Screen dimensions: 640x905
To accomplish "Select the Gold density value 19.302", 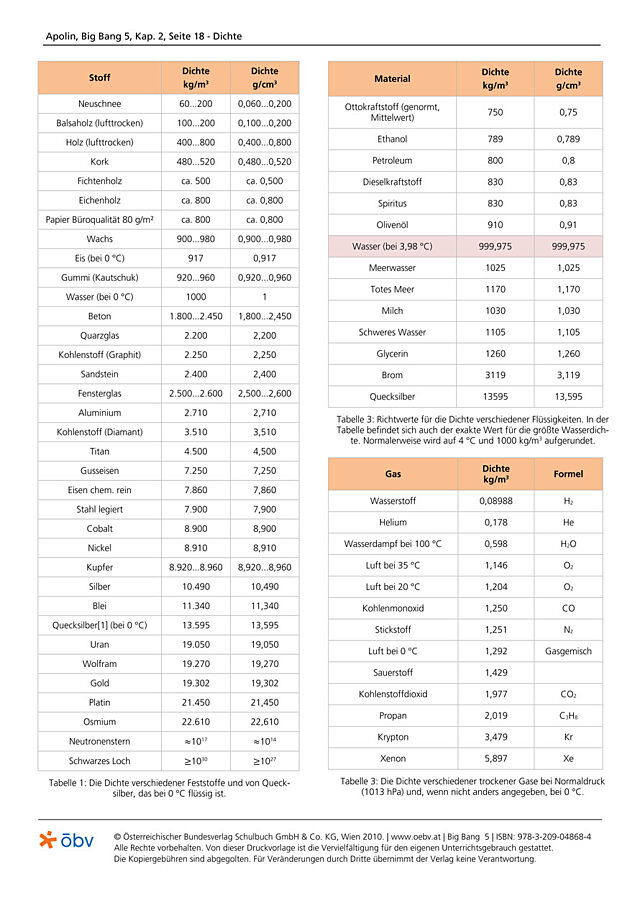I will tap(196, 683).
